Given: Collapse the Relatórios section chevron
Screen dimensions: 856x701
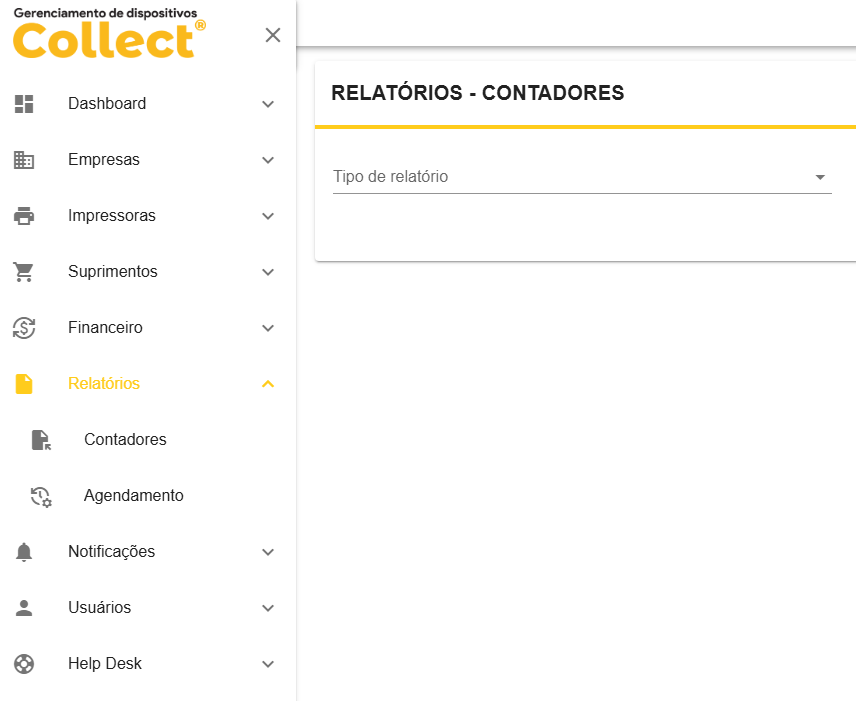Looking at the screenshot, I should (x=268, y=384).
